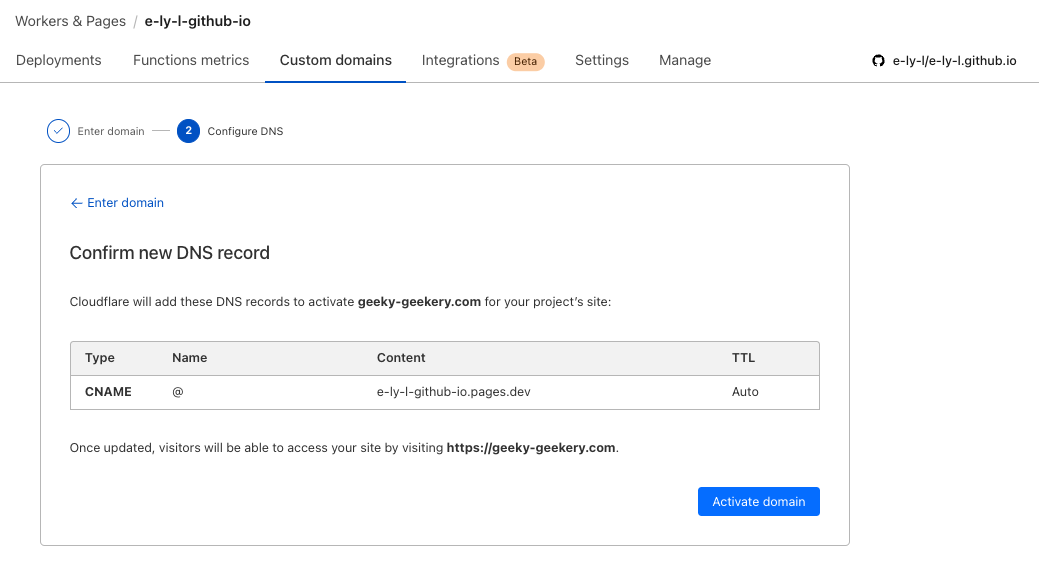The height and width of the screenshot is (561, 1039).
Task: Click the Auto TTL value
Action: coord(745,392)
